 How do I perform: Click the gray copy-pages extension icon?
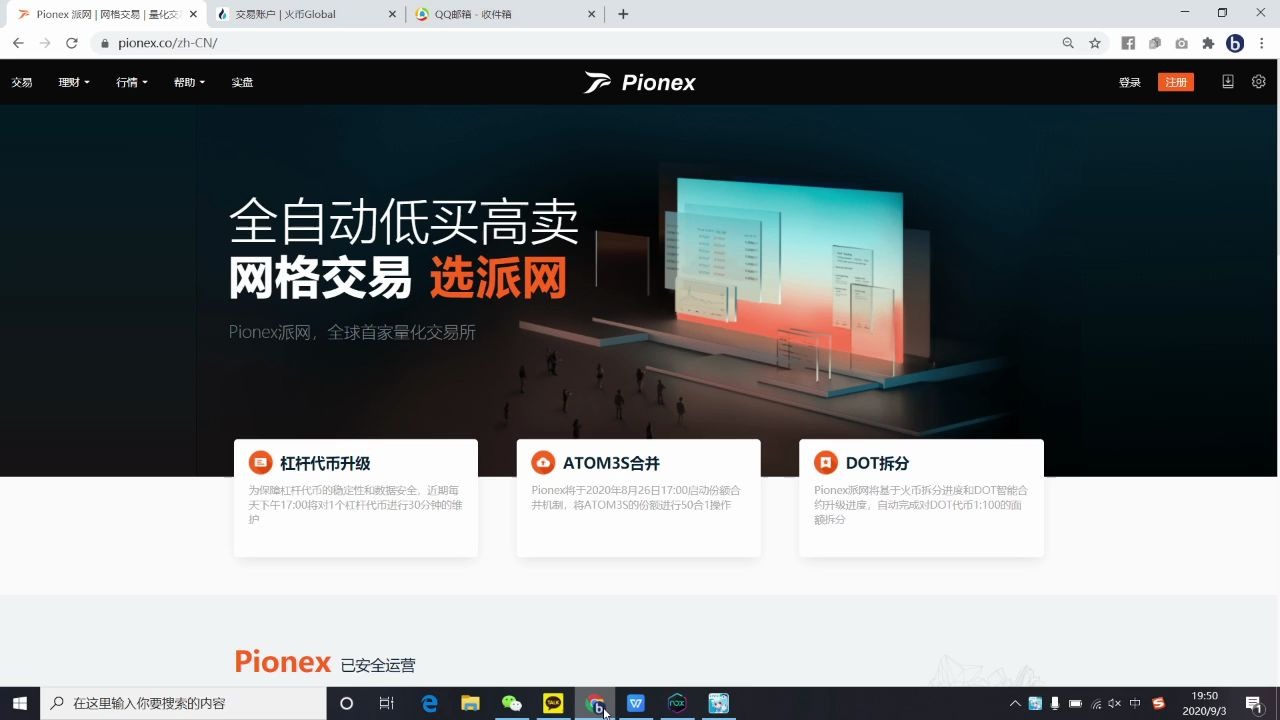click(1155, 43)
